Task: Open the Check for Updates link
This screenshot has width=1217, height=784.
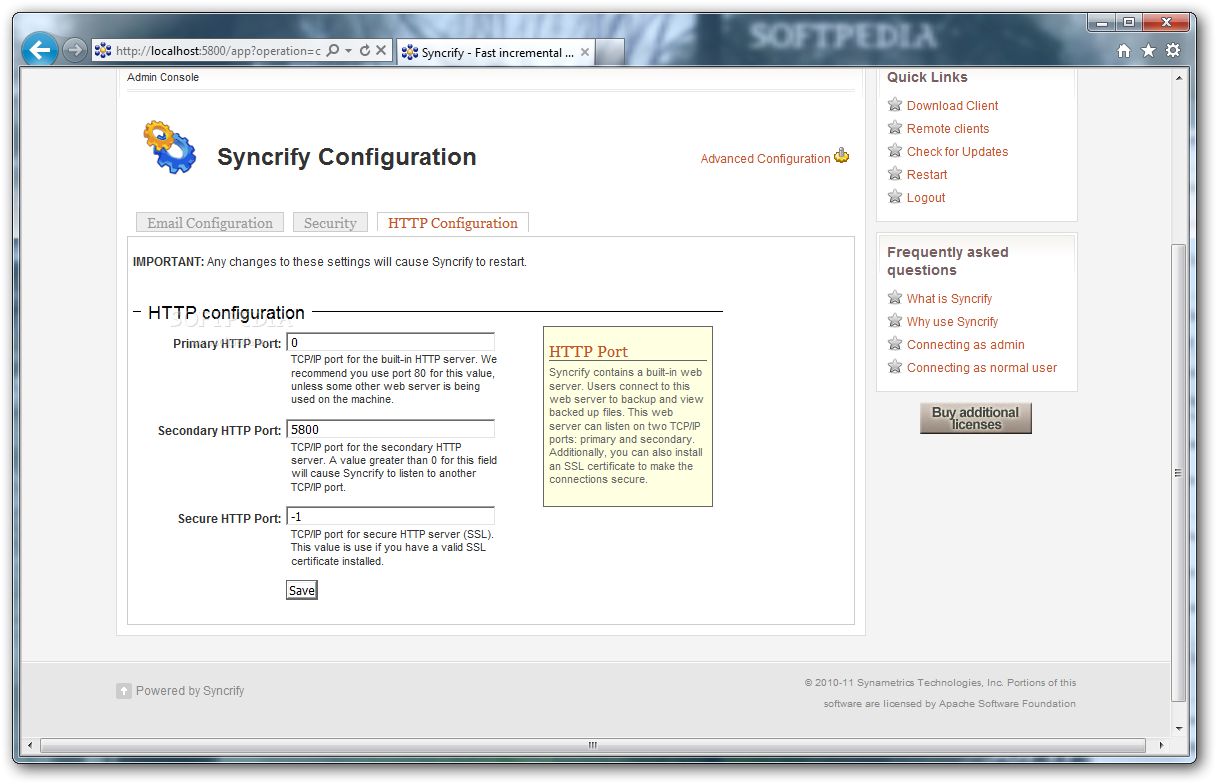Action: [957, 151]
